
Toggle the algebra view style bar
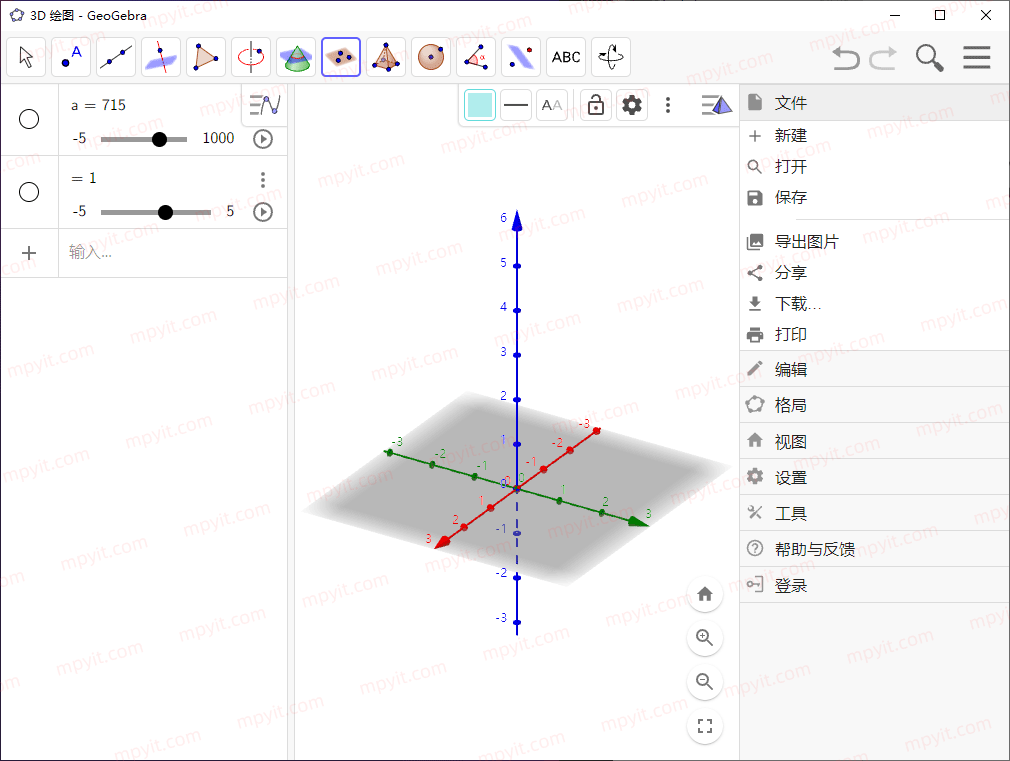264,104
